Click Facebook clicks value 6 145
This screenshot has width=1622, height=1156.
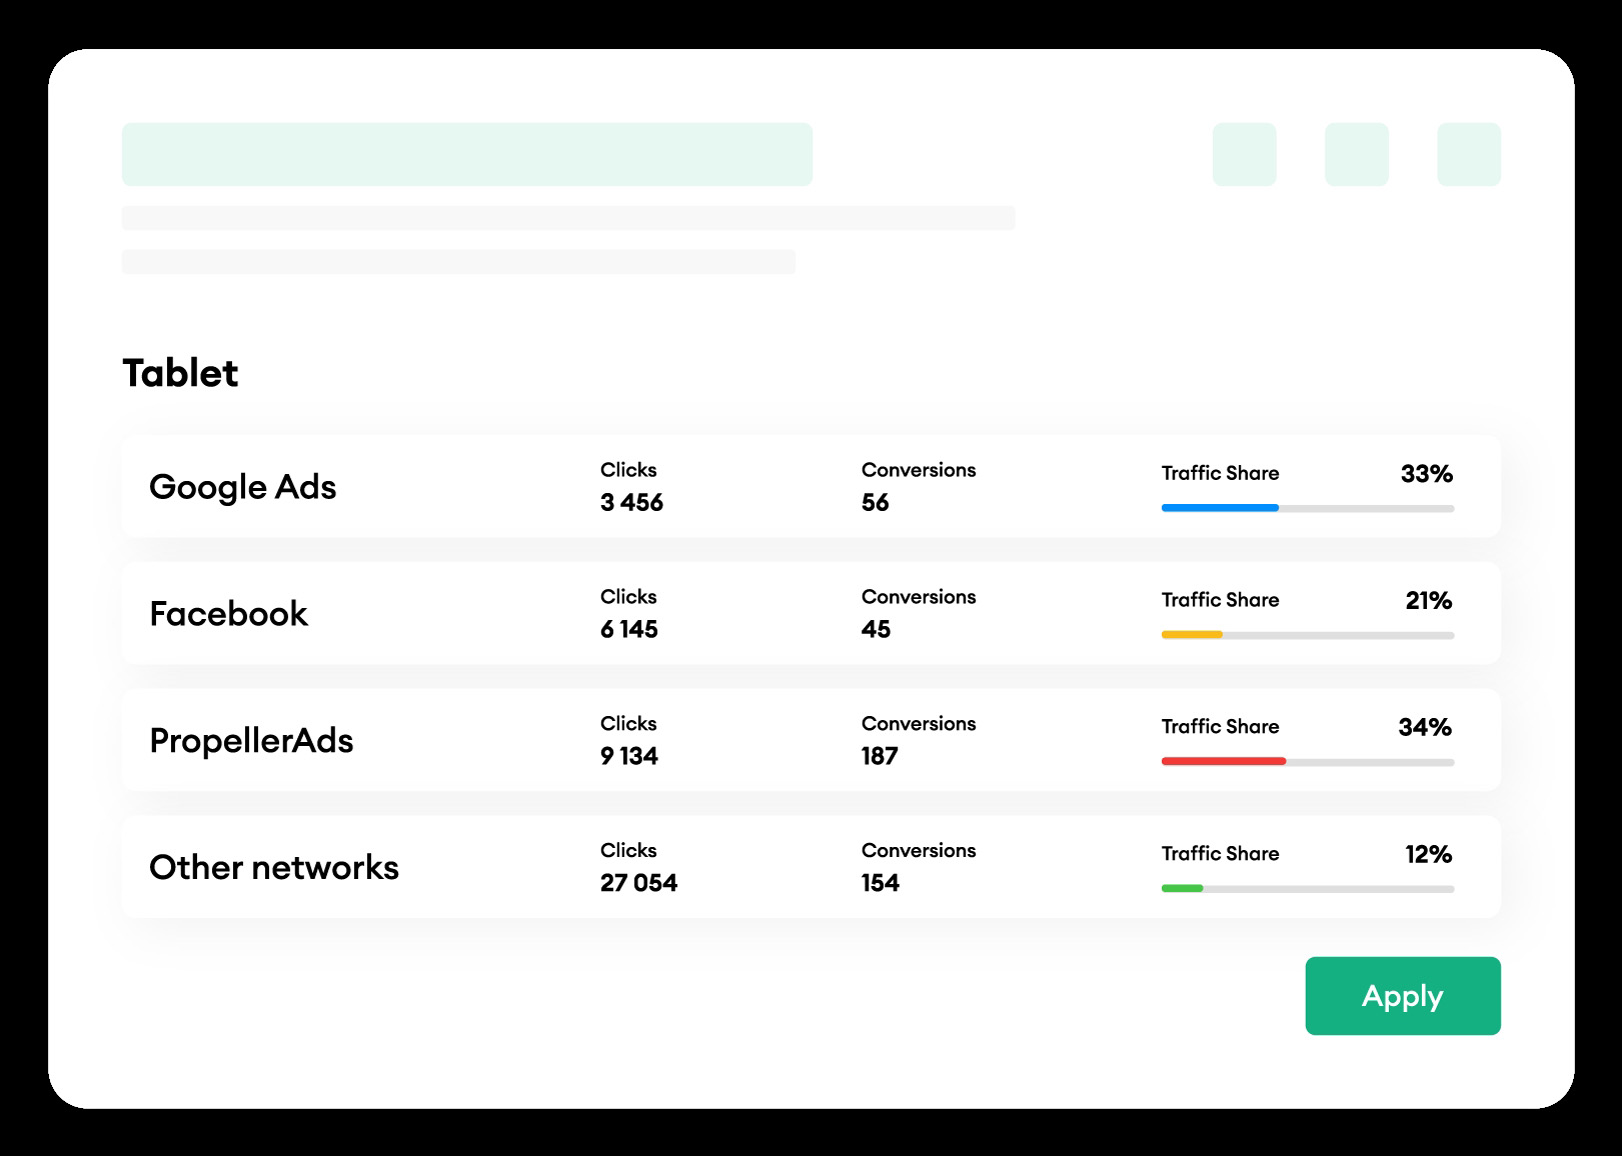(628, 629)
